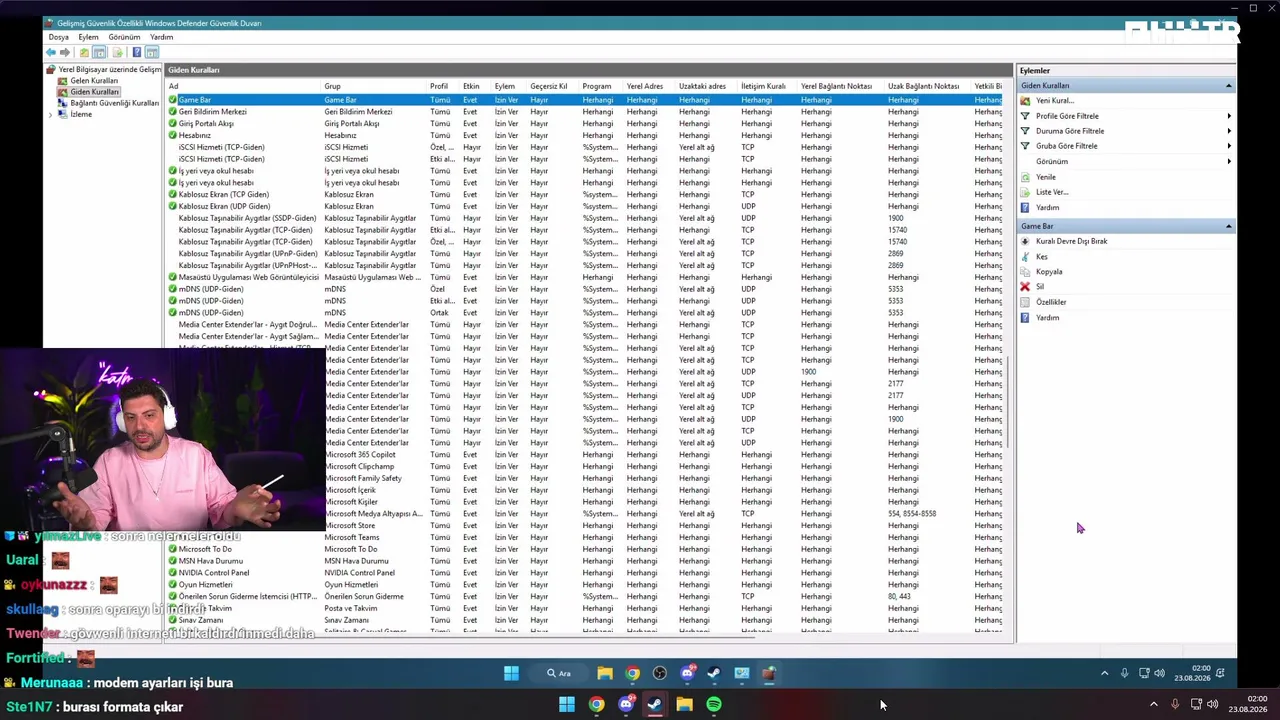Show hidden icons in the inner system tray
This screenshot has width=1280, height=720.
[1104, 673]
